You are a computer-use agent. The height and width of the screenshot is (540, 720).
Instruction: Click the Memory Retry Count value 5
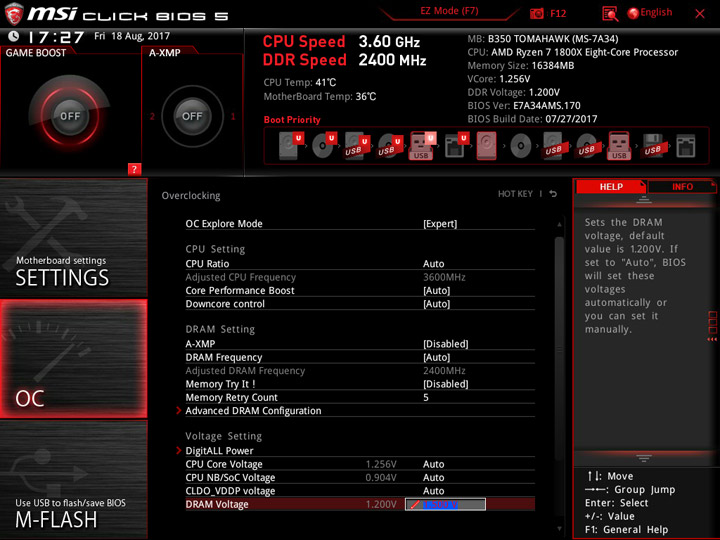coord(426,397)
